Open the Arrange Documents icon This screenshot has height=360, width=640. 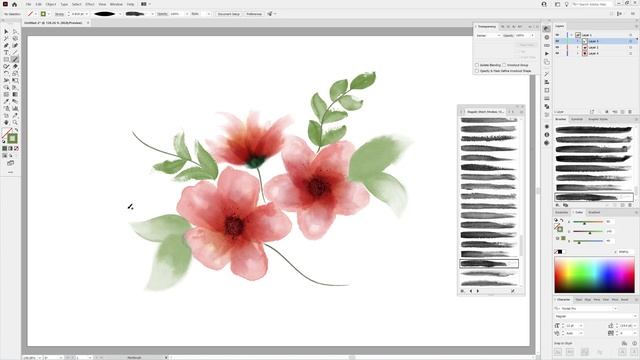[144, 4]
